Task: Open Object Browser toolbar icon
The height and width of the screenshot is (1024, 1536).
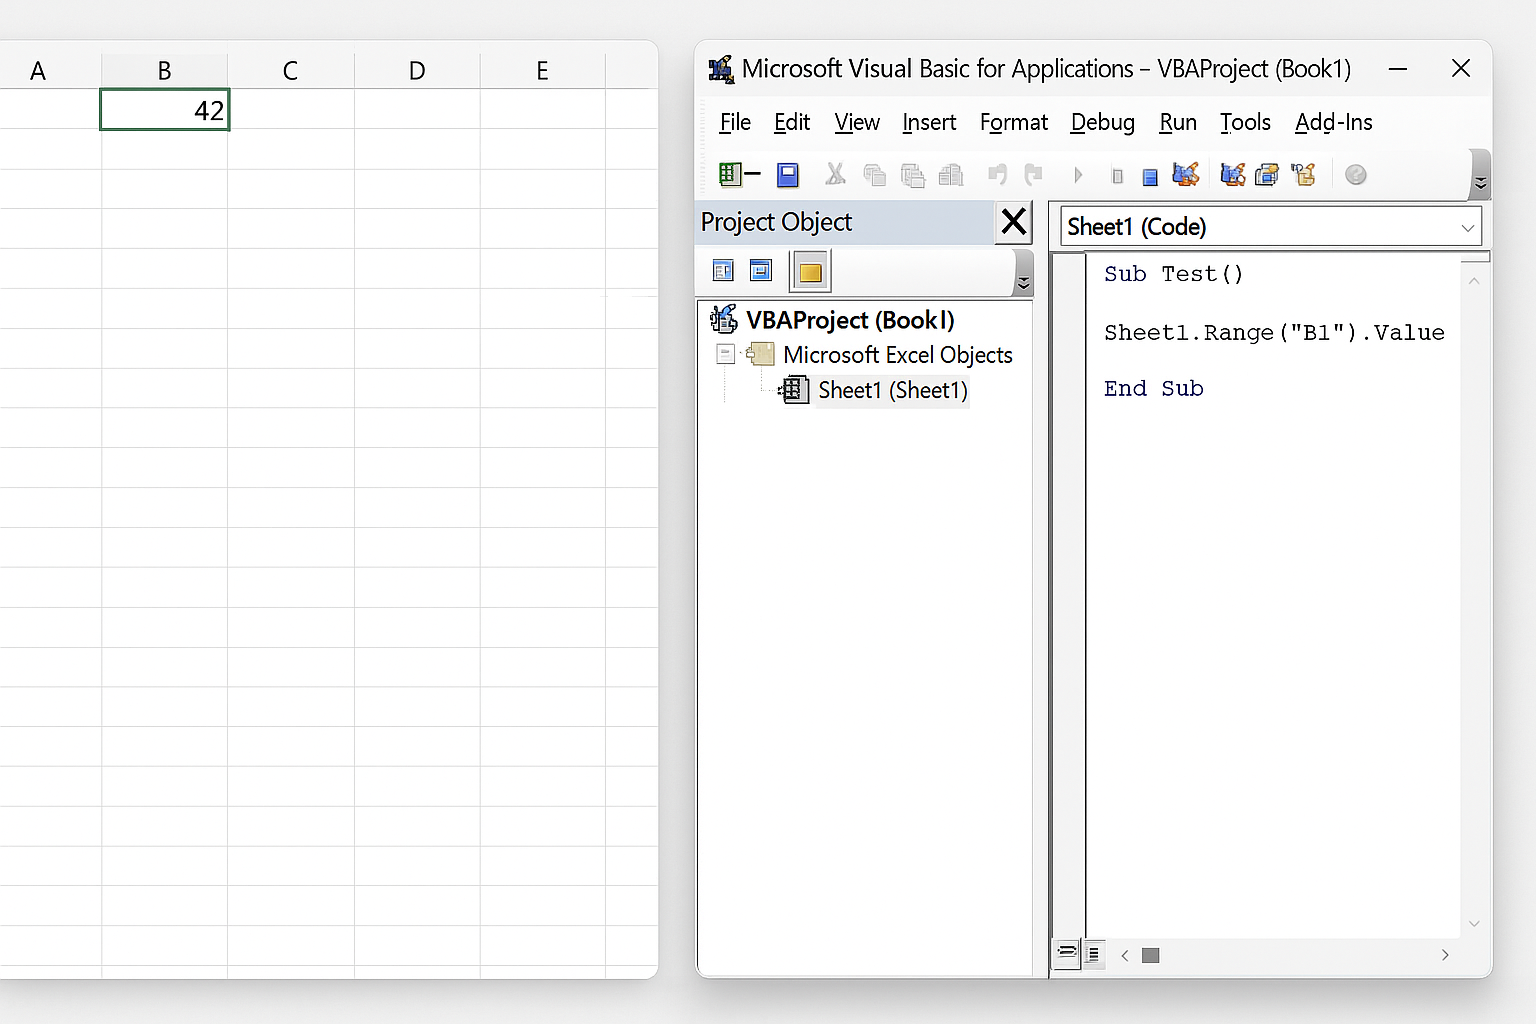Action: point(1303,175)
